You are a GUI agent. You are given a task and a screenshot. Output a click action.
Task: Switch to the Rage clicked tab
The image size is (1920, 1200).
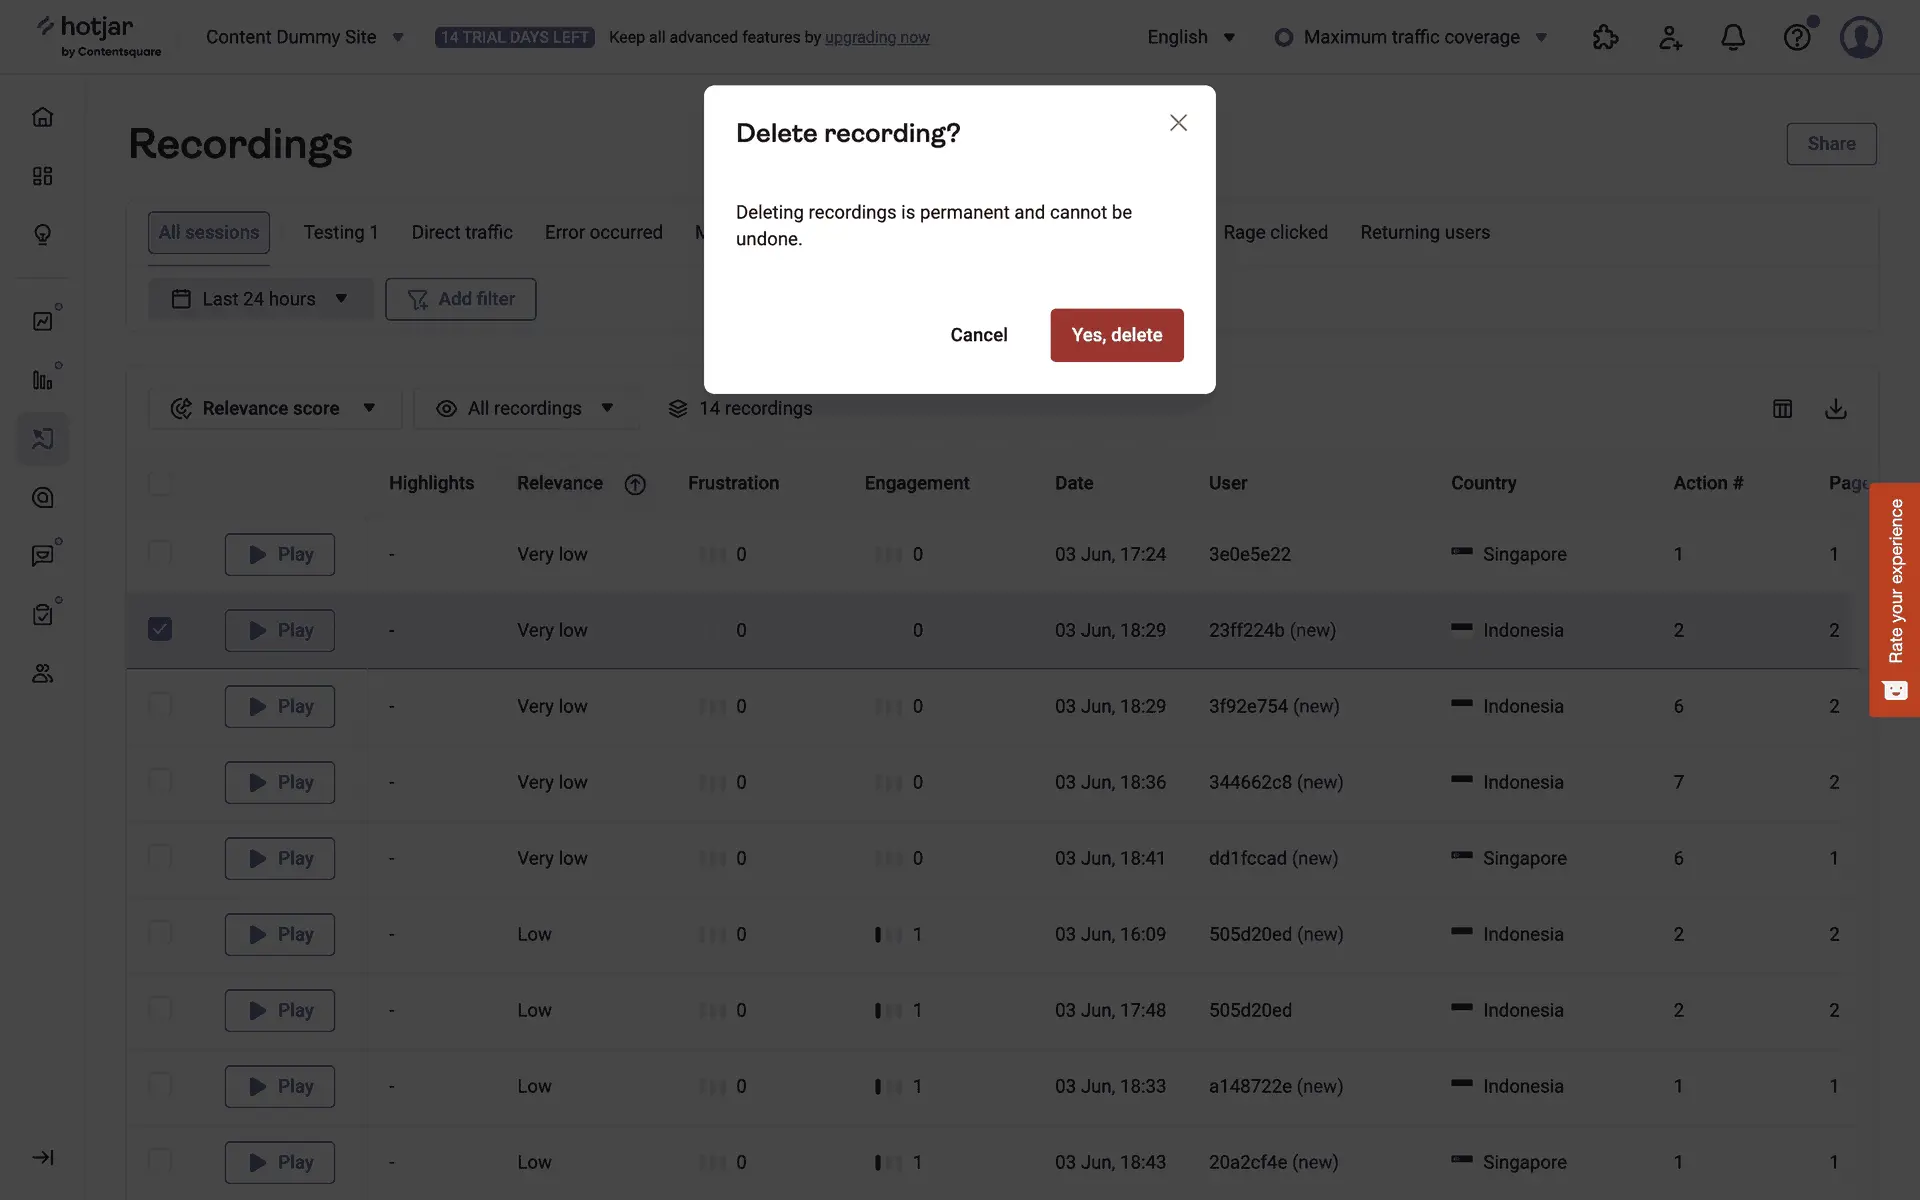1275,232
